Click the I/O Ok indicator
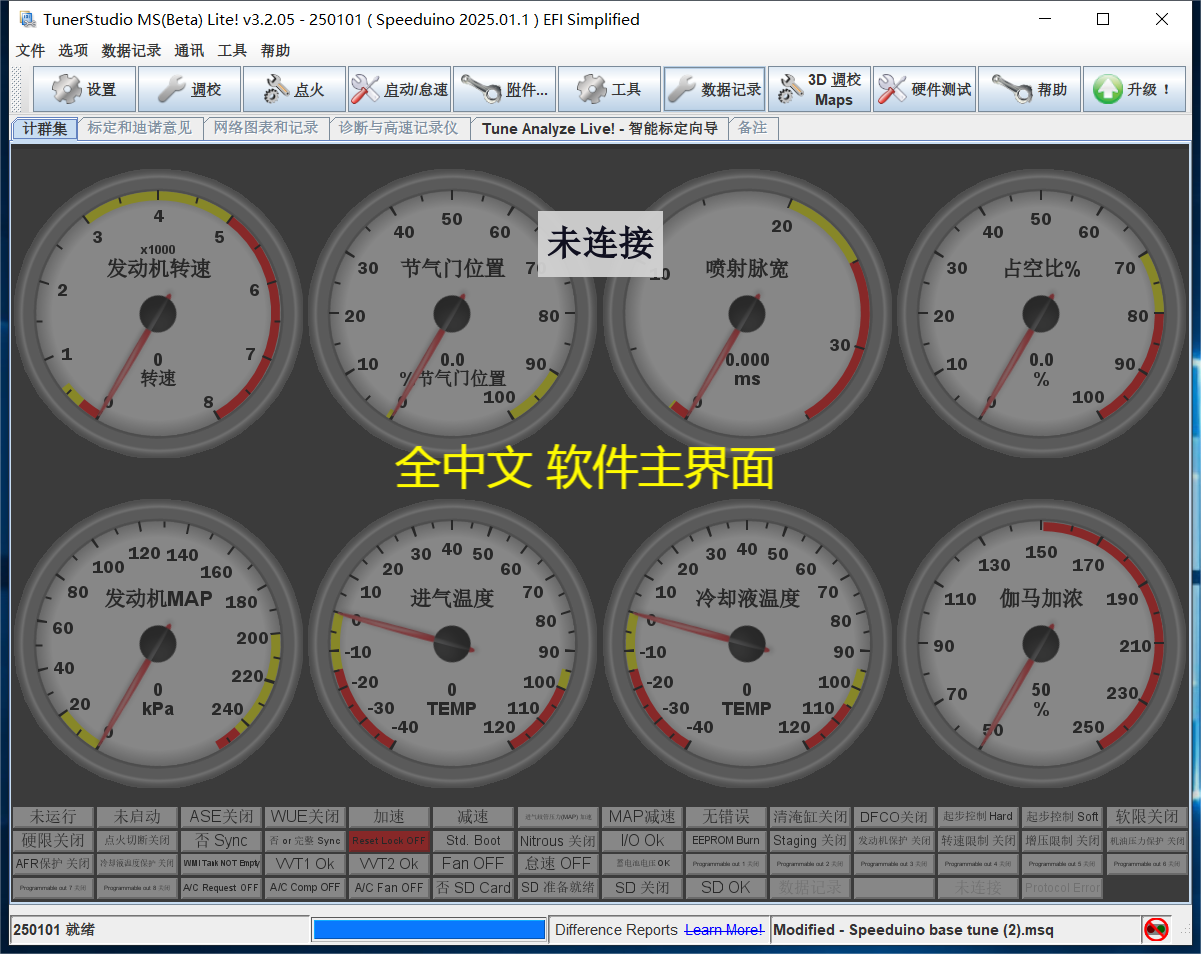 pos(641,841)
